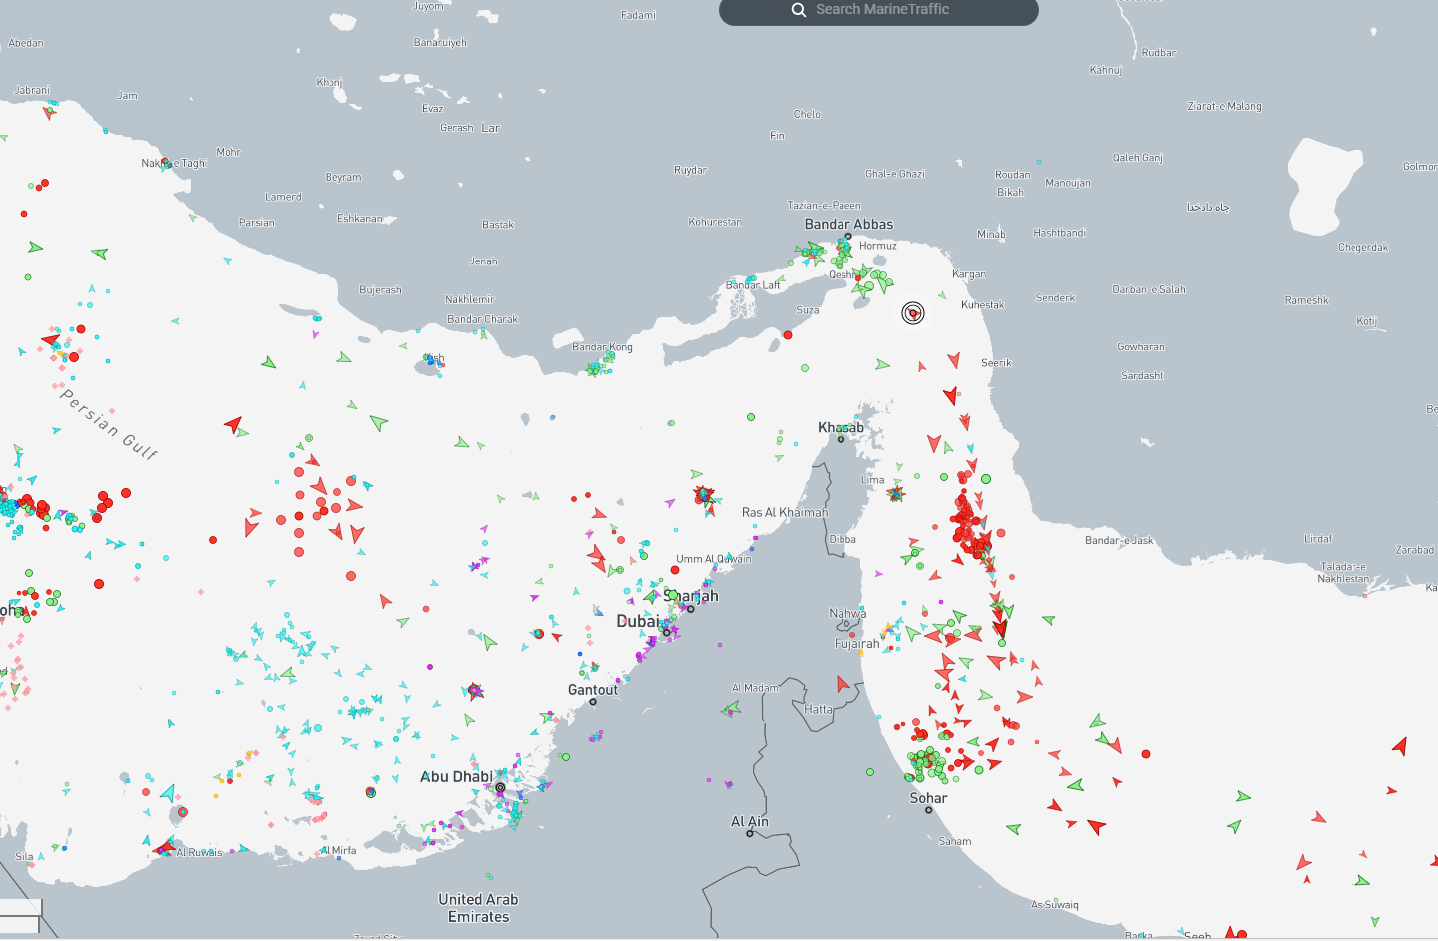Select the green vessel cluster below Bandar Kong
The image size is (1438, 941).
tap(597, 368)
